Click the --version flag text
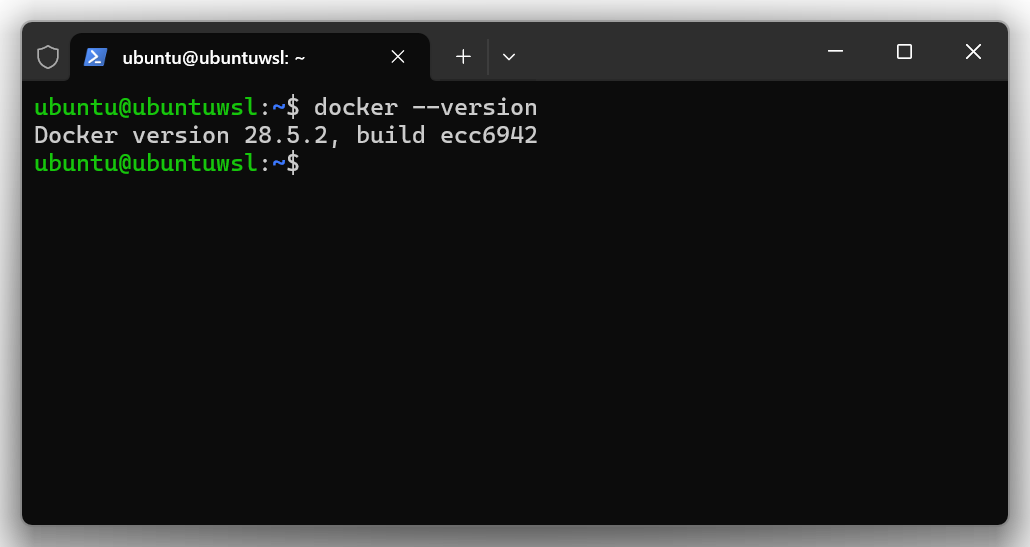 (475, 107)
